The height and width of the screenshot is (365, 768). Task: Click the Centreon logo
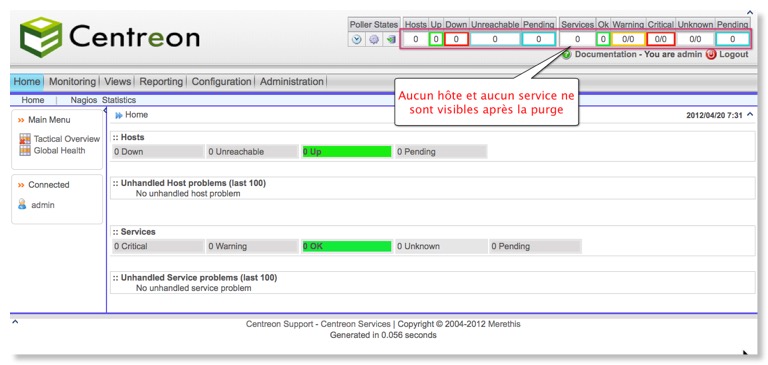pyautogui.click(x=110, y=37)
